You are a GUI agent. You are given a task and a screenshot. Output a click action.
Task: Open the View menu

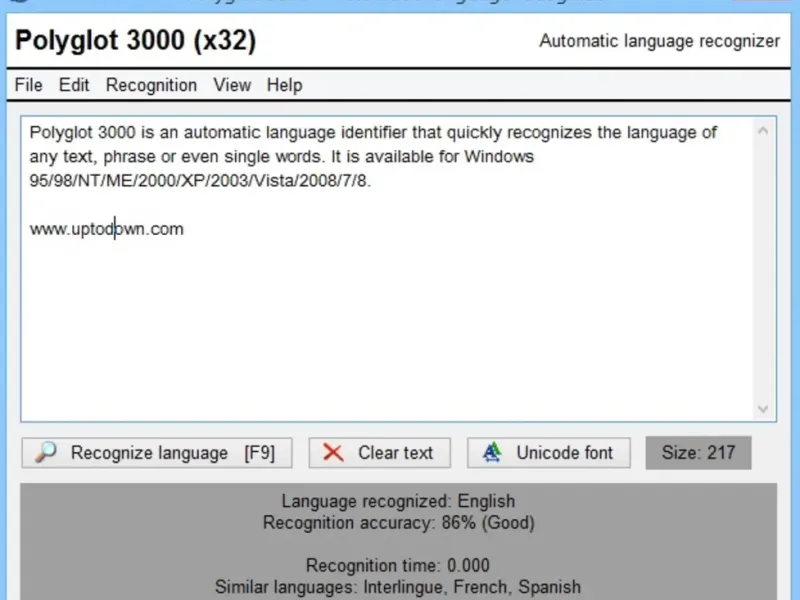(232, 85)
